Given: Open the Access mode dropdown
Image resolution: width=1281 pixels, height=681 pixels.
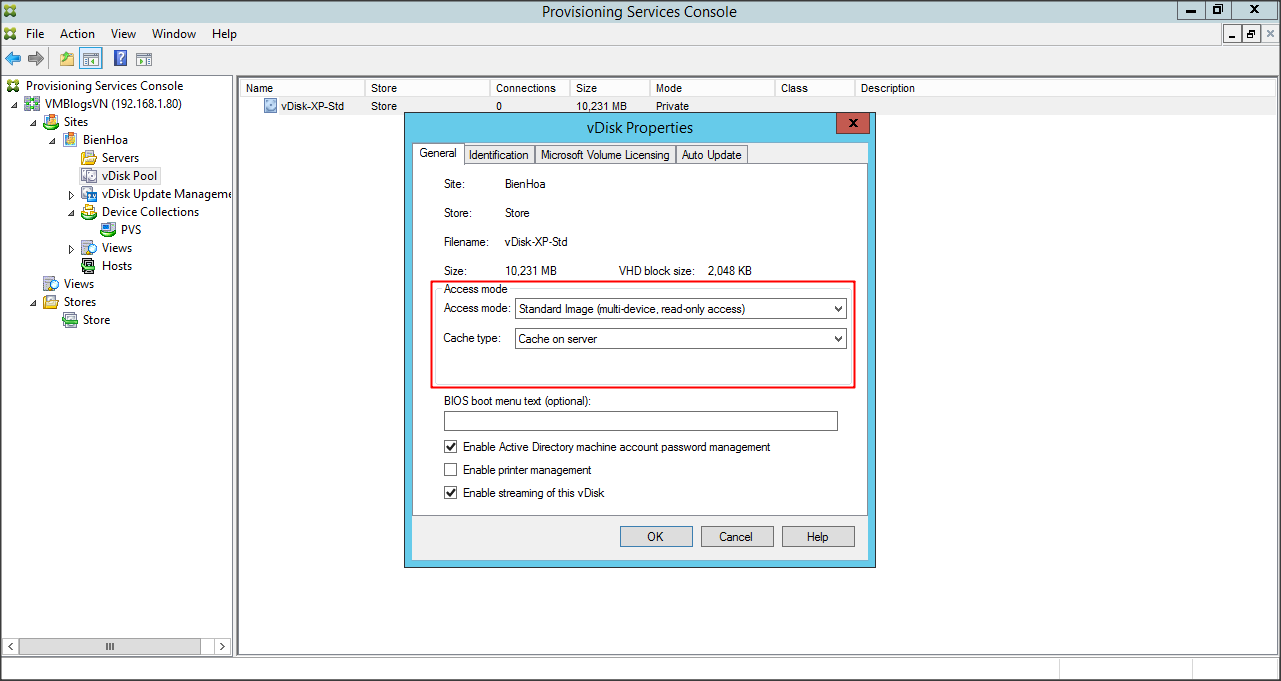Looking at the screenshot, I should coord(681,309).
